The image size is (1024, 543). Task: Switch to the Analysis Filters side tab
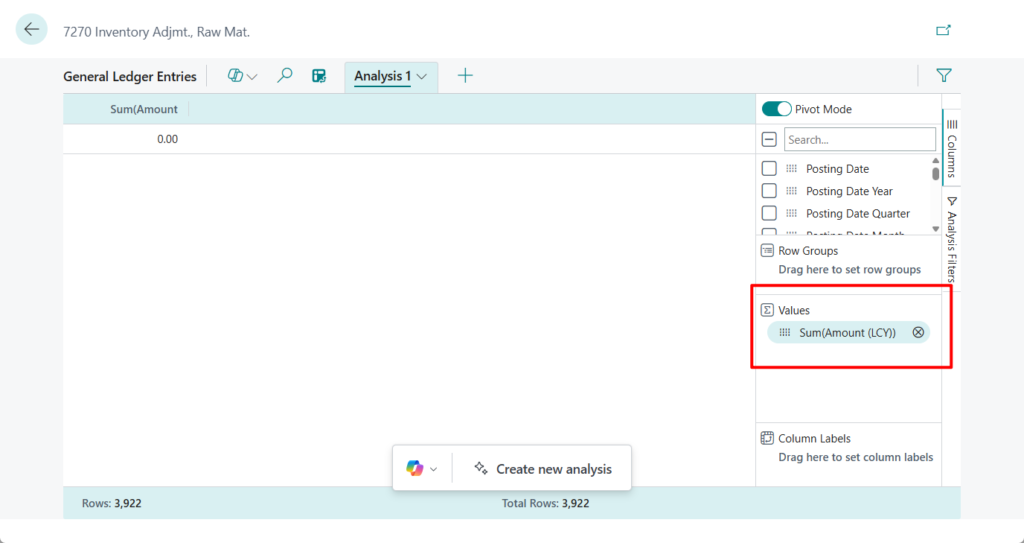click(x=951, y=238)
